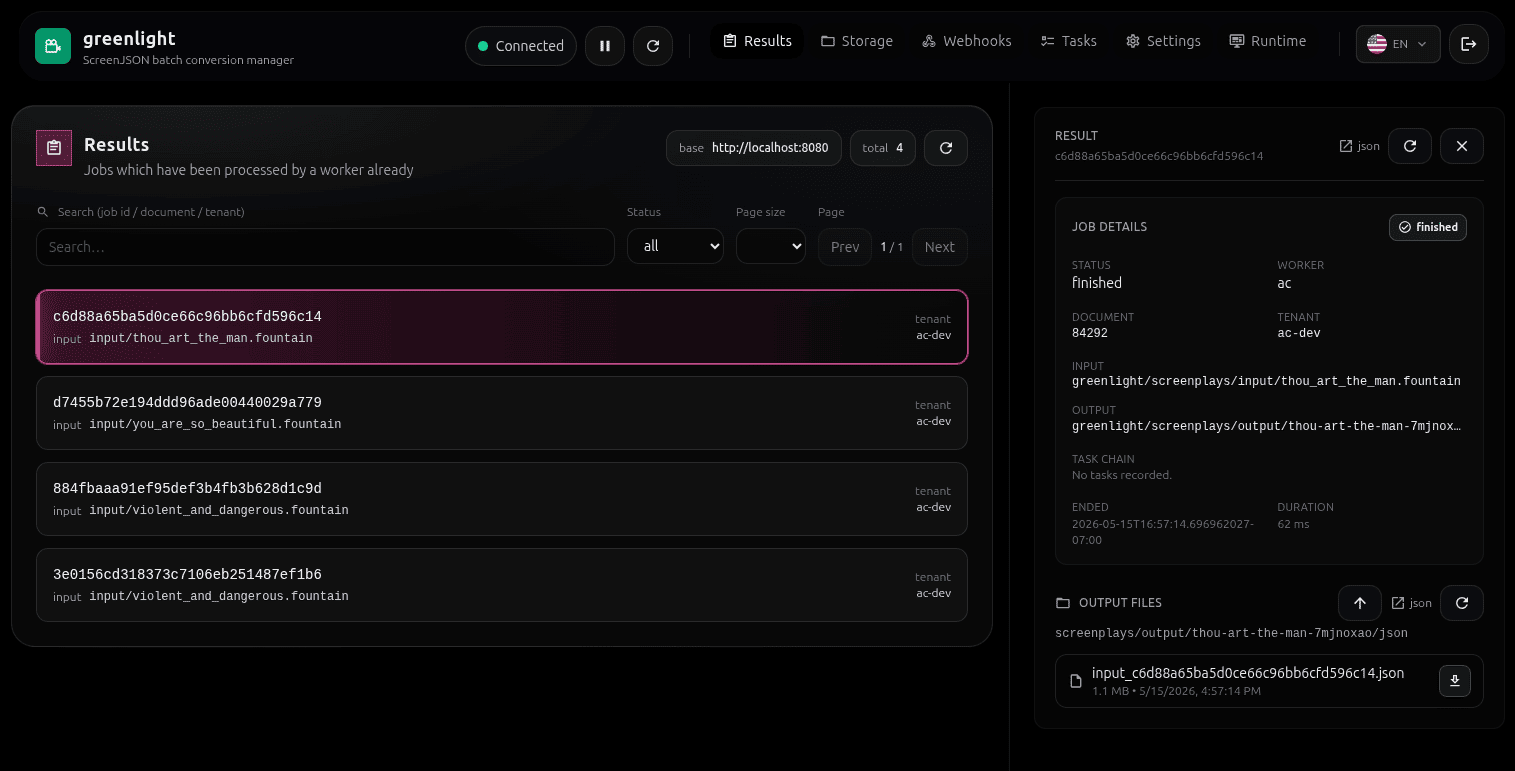Click the output file name input_c6d88a65…json
This screenshot has height=771, width=1515.
tap(1248, 673)
